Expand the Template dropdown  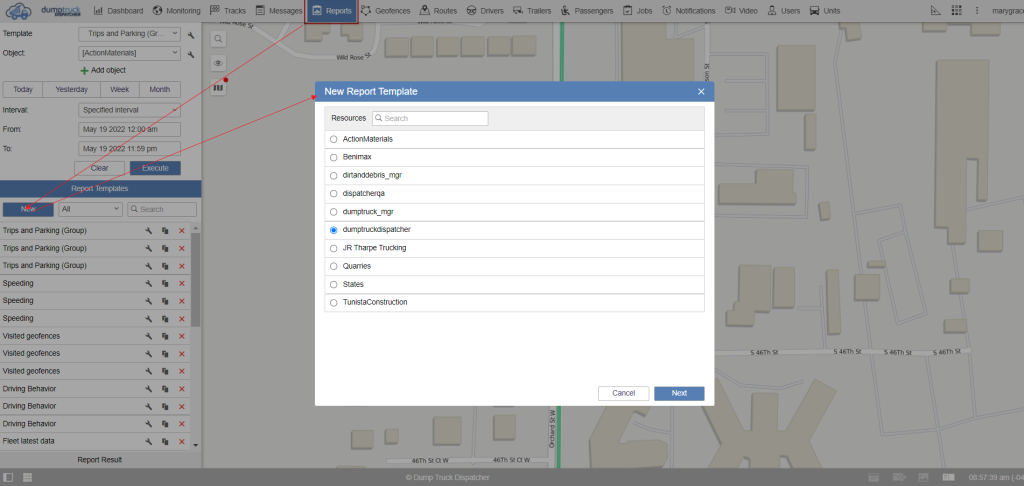129,33
